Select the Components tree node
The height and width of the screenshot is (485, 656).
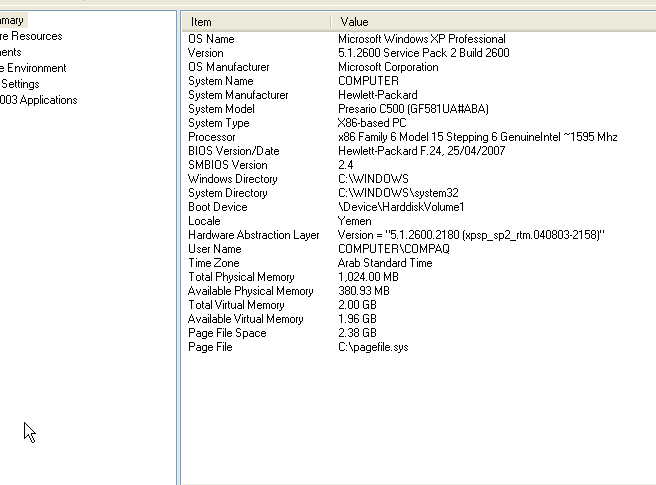[x=11, y=52]
